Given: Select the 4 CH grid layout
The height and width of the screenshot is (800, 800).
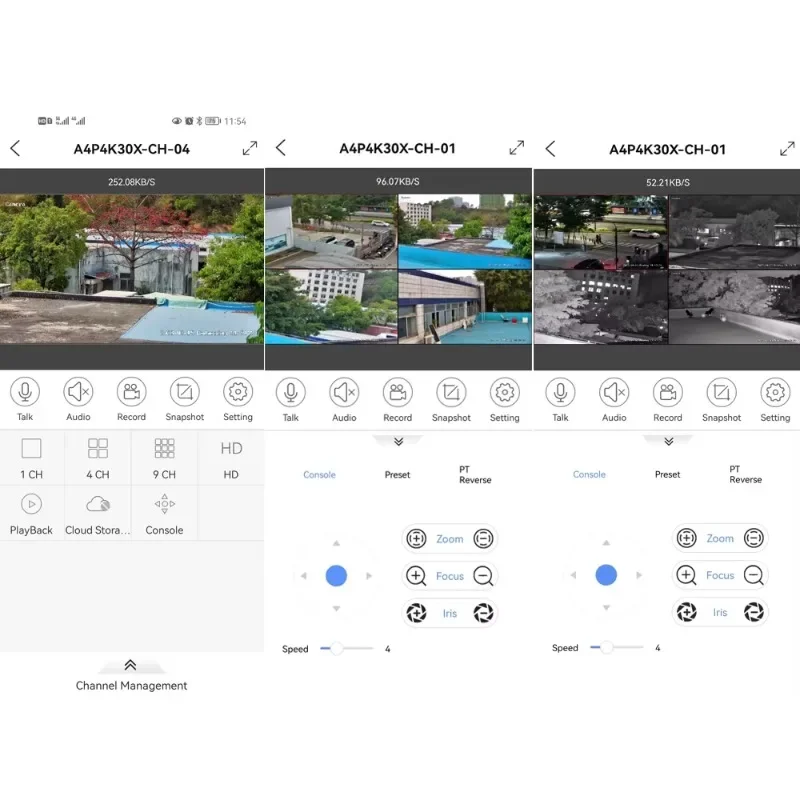Looking at the screenshot, I should click(x=98, y=458).
